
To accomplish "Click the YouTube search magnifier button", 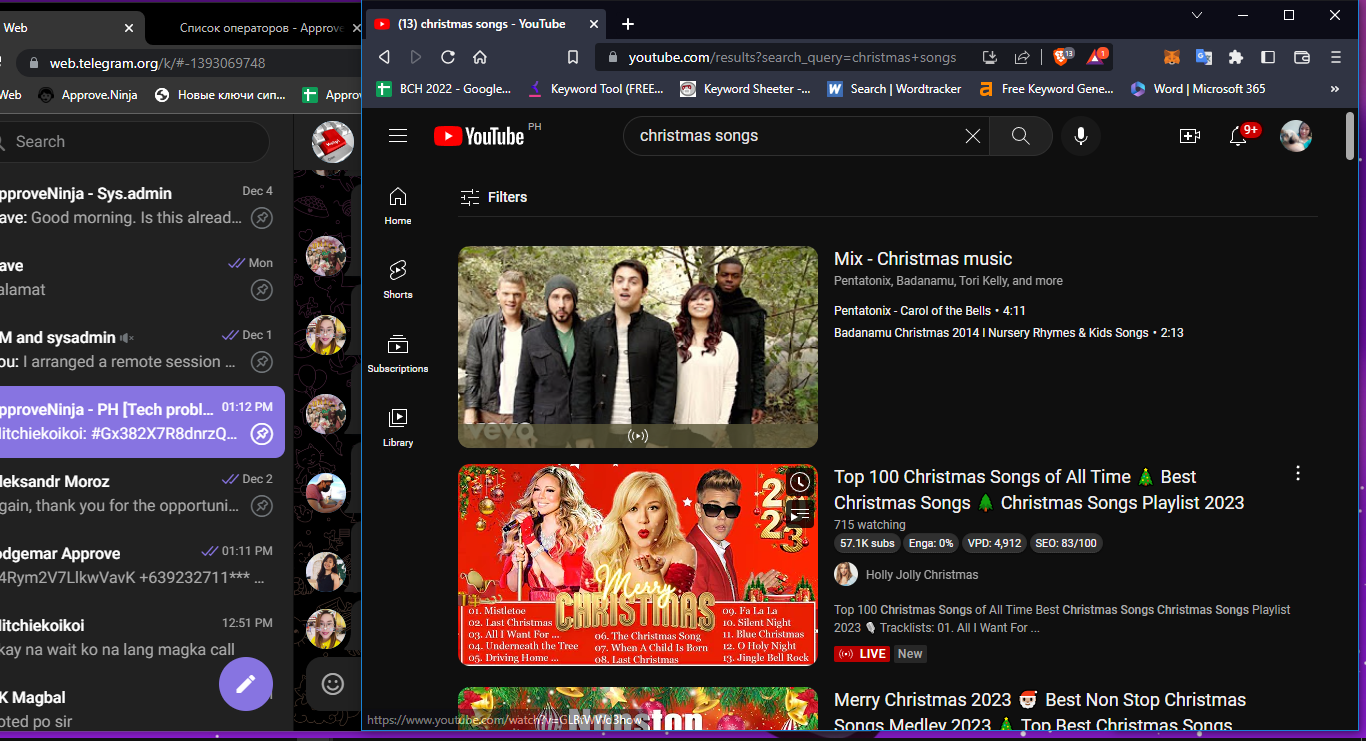I will point(1020,136).
